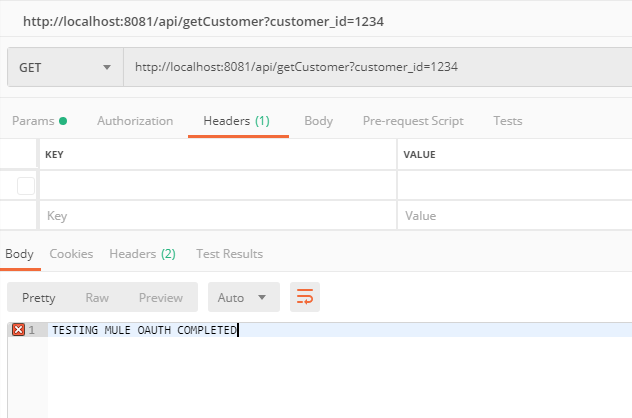The height and width of the screenshot is (418, 632).
Task: Select the Headers (1) request tab
Action: (x=237, y=121)
